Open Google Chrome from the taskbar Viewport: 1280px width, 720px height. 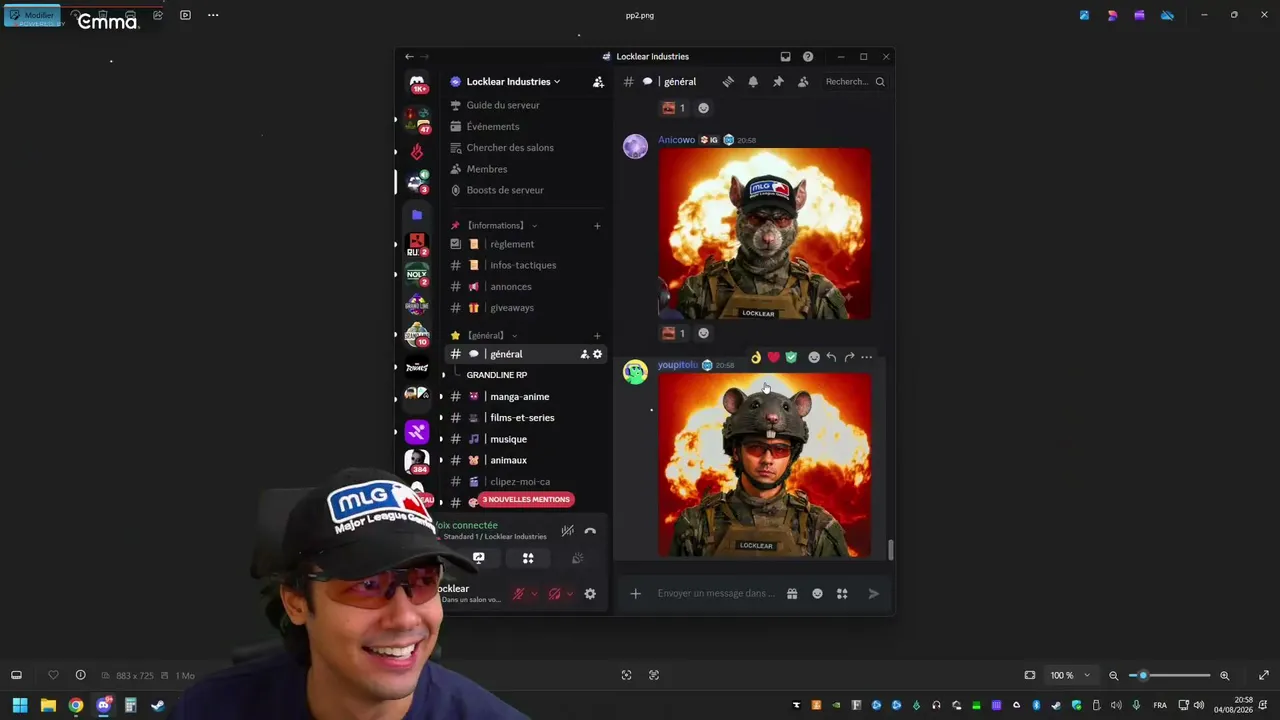[x=76, y=705]
